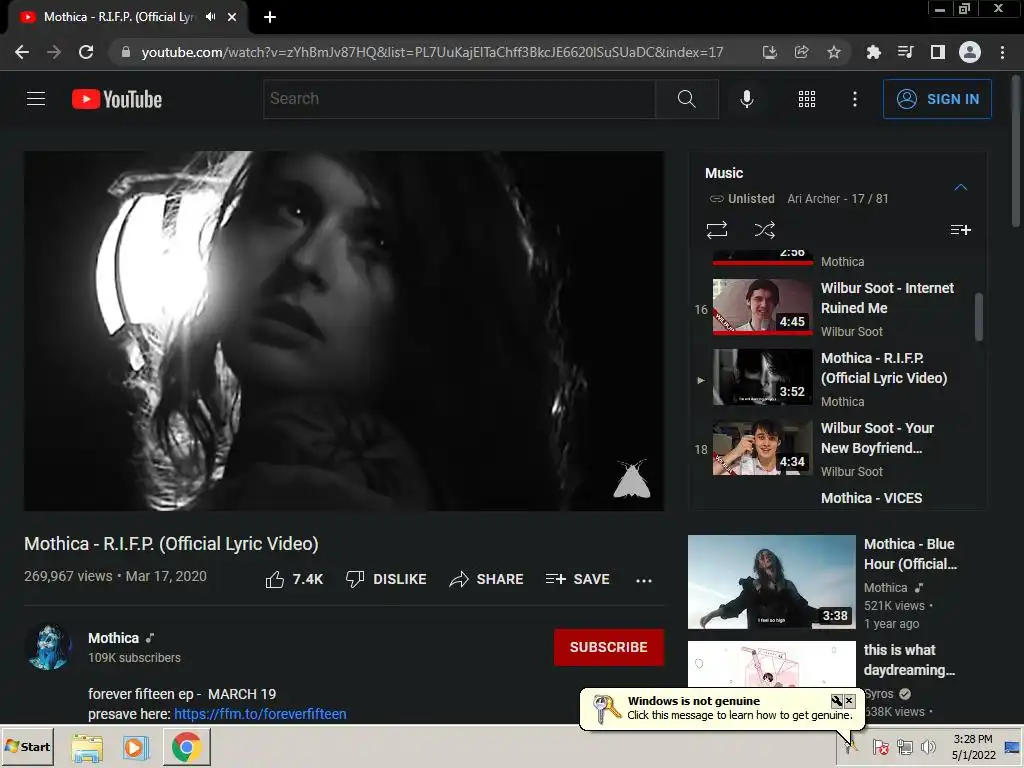Click the network tray icon
This screenshot has width=1024, height=768.
click(x=904, y=746)
